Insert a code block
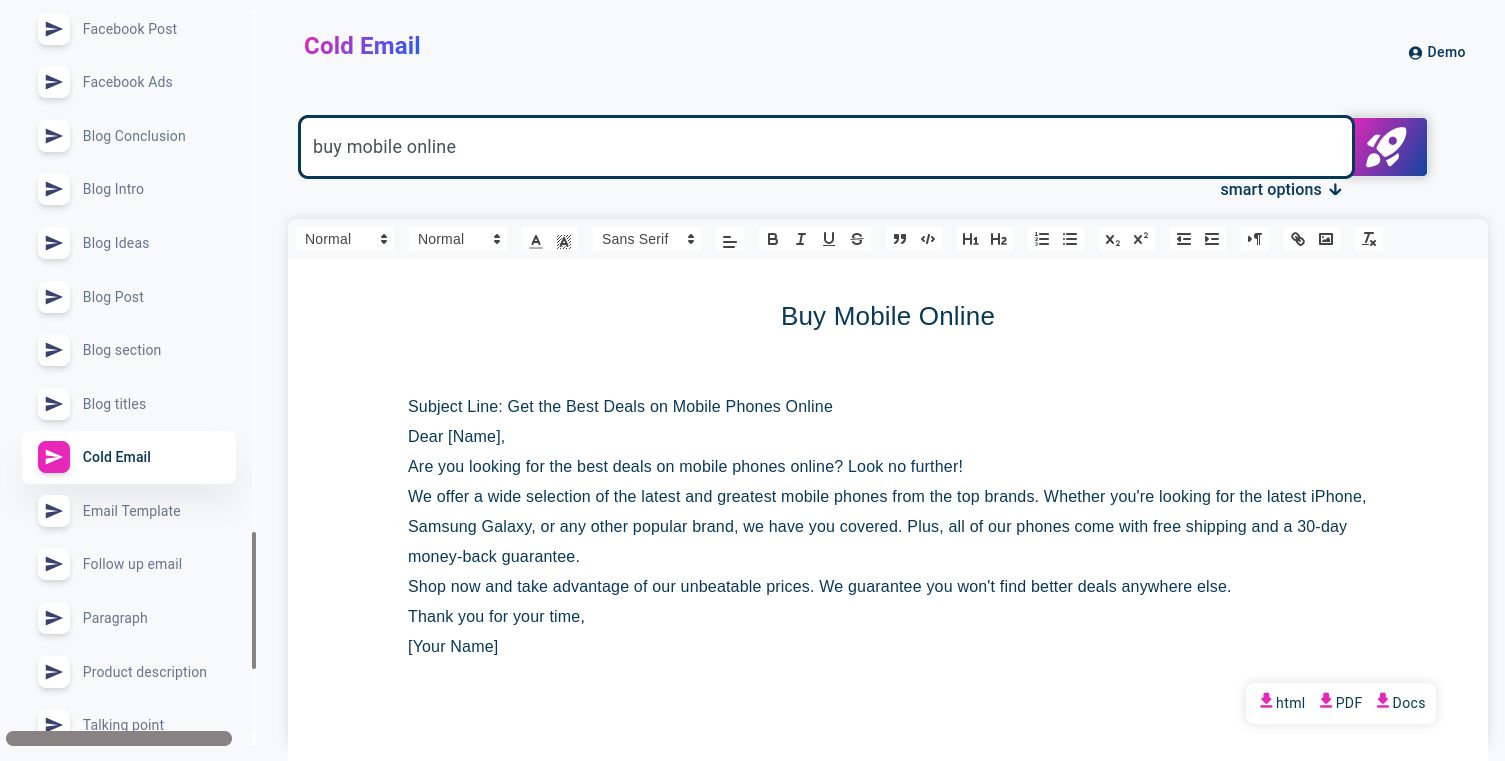Image resolution: width=1505 pixels, height=761 pixels. tap(928, 239)
